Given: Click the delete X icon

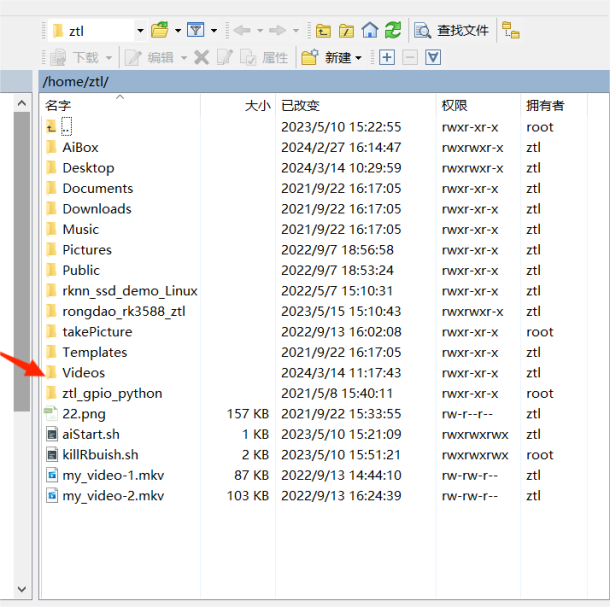Looking at the screenshot, I should pos(202,58).
